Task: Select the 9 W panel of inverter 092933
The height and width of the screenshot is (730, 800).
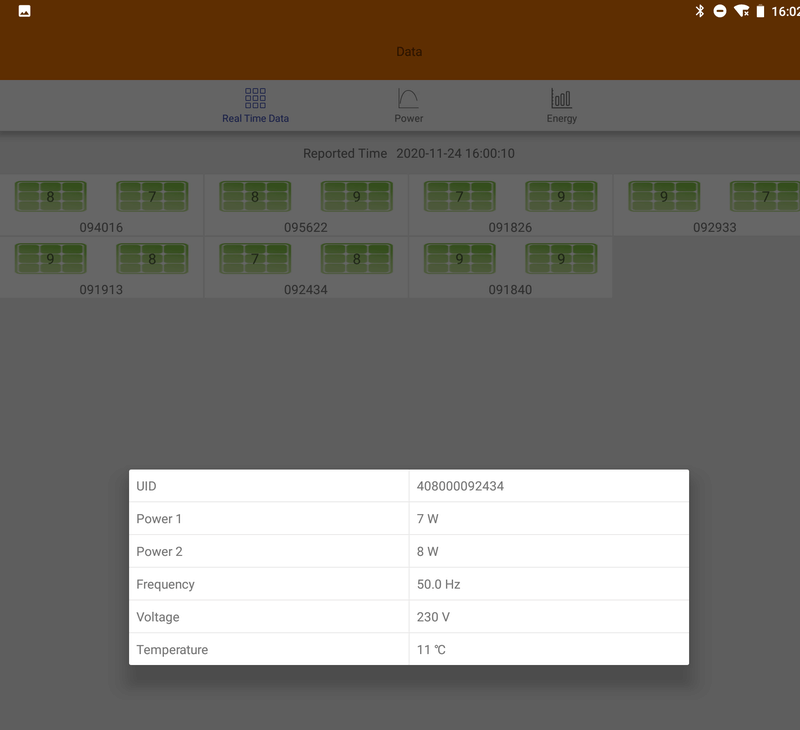Action: [x=664, y=196]
